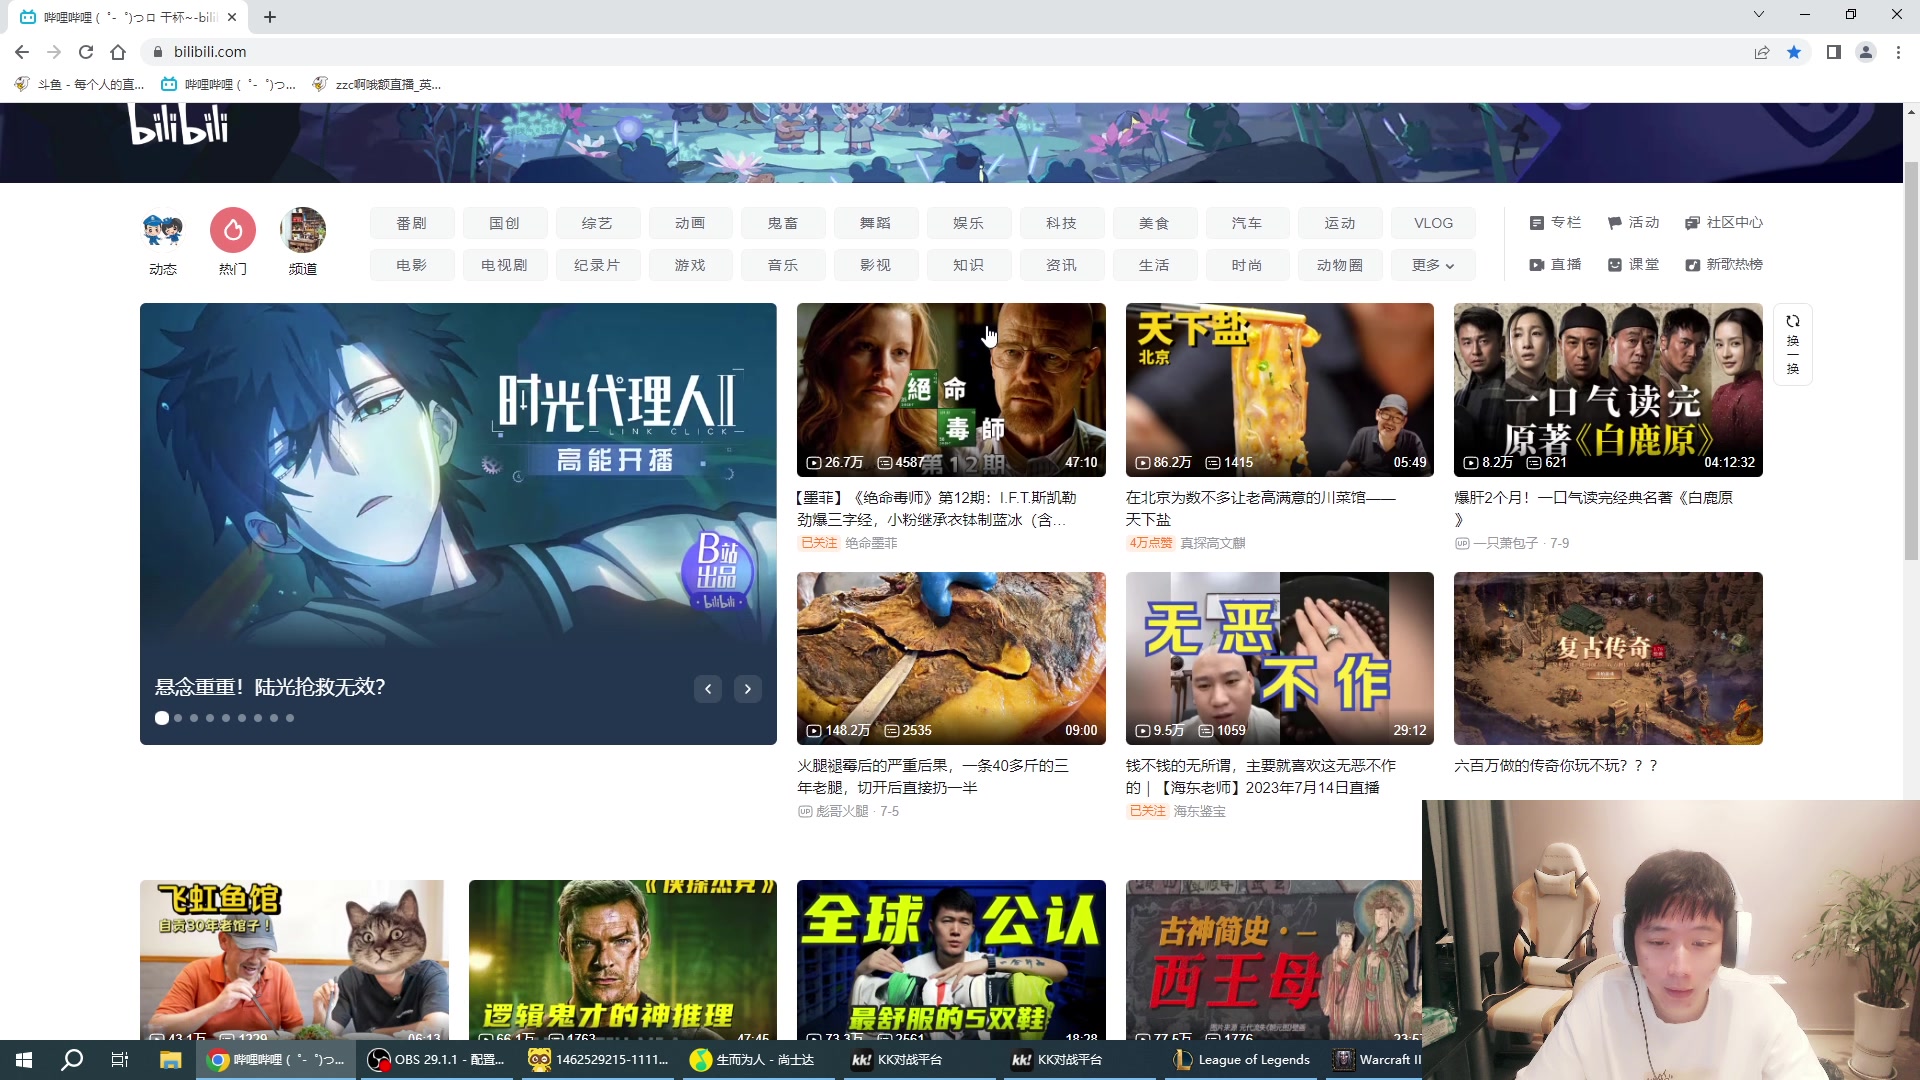1920x1080 pixels.
Task: Open File Explorer from the taskbar
Action: pyautogui.click(x=170, y=1060)
